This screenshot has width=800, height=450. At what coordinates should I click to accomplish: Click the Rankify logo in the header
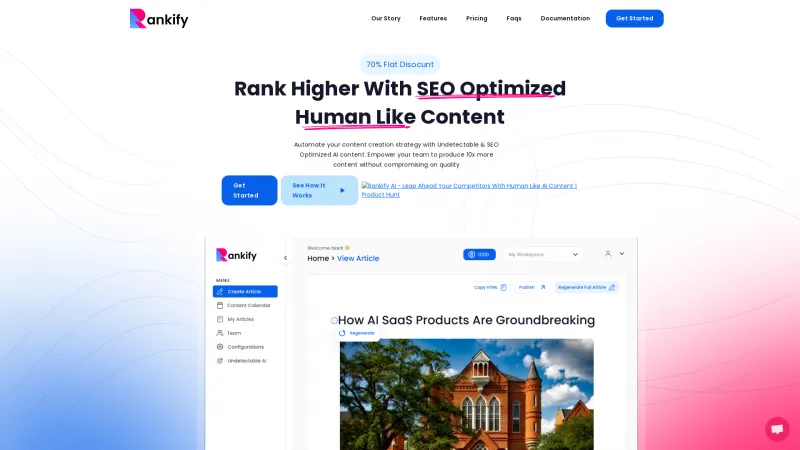pos(159,19)
